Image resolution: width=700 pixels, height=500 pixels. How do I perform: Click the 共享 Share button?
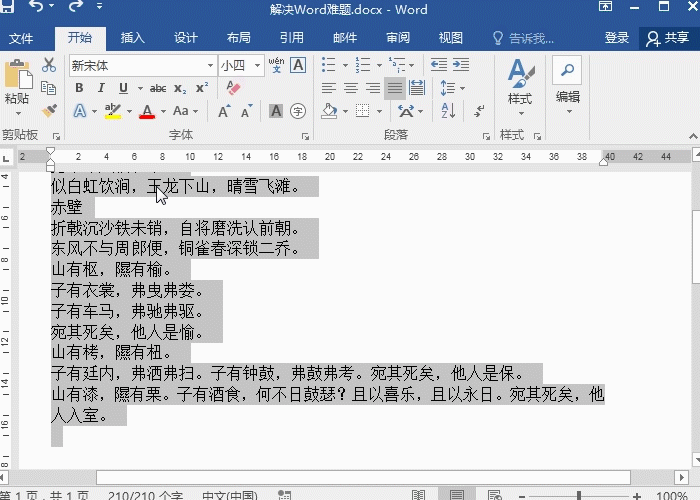point(668,38)
